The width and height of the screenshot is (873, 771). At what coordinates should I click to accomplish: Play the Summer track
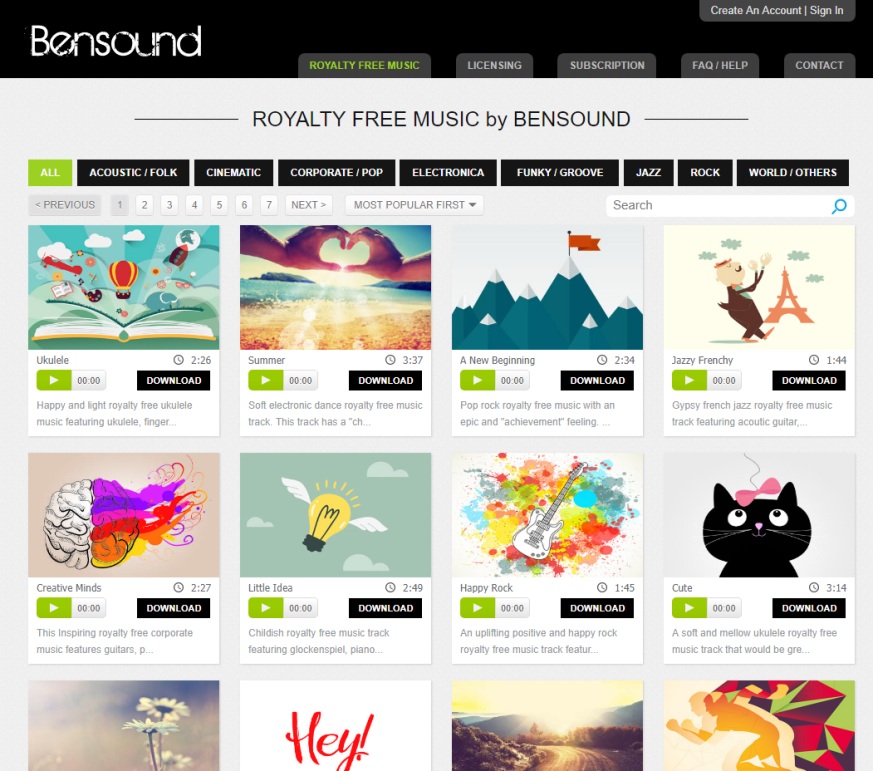pos(266,381)
